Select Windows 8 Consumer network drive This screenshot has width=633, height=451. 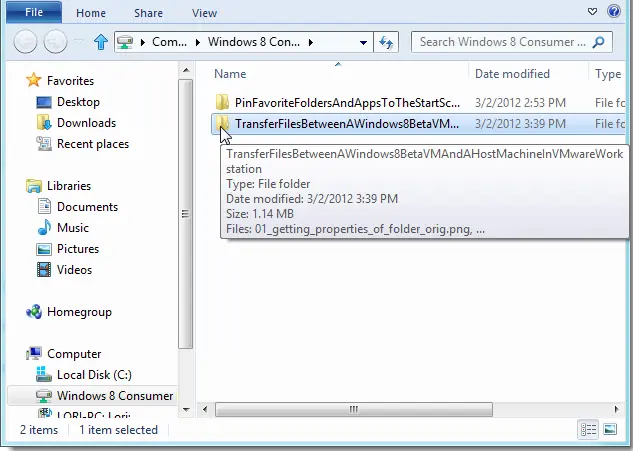click(x=92, y=396)
